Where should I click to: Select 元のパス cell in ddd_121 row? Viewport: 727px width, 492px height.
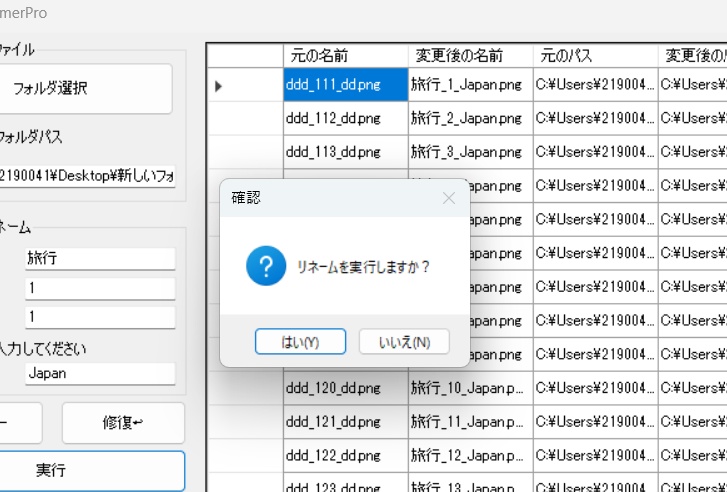tap(595, 422)
